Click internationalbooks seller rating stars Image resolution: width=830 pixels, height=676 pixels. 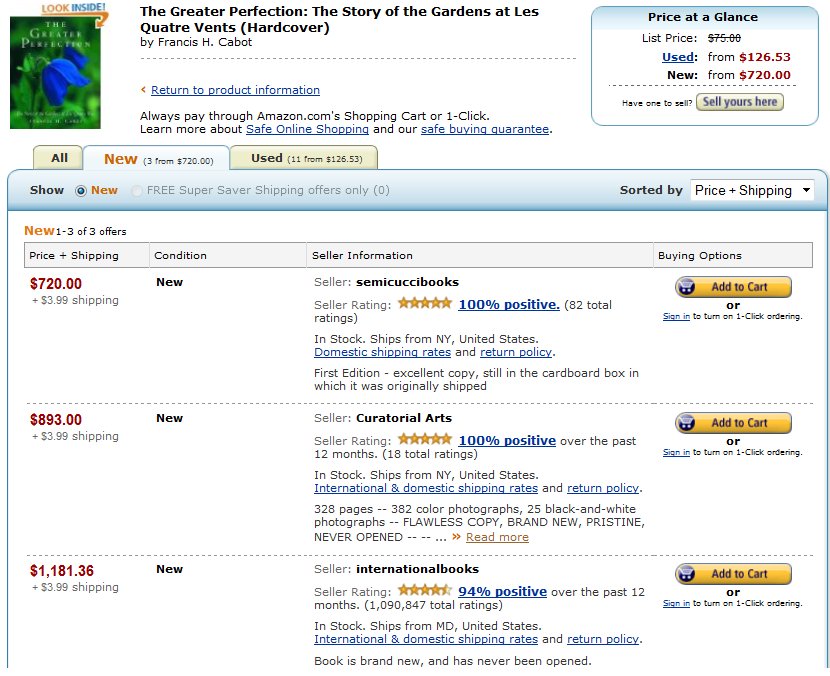(x=425, y=591)
